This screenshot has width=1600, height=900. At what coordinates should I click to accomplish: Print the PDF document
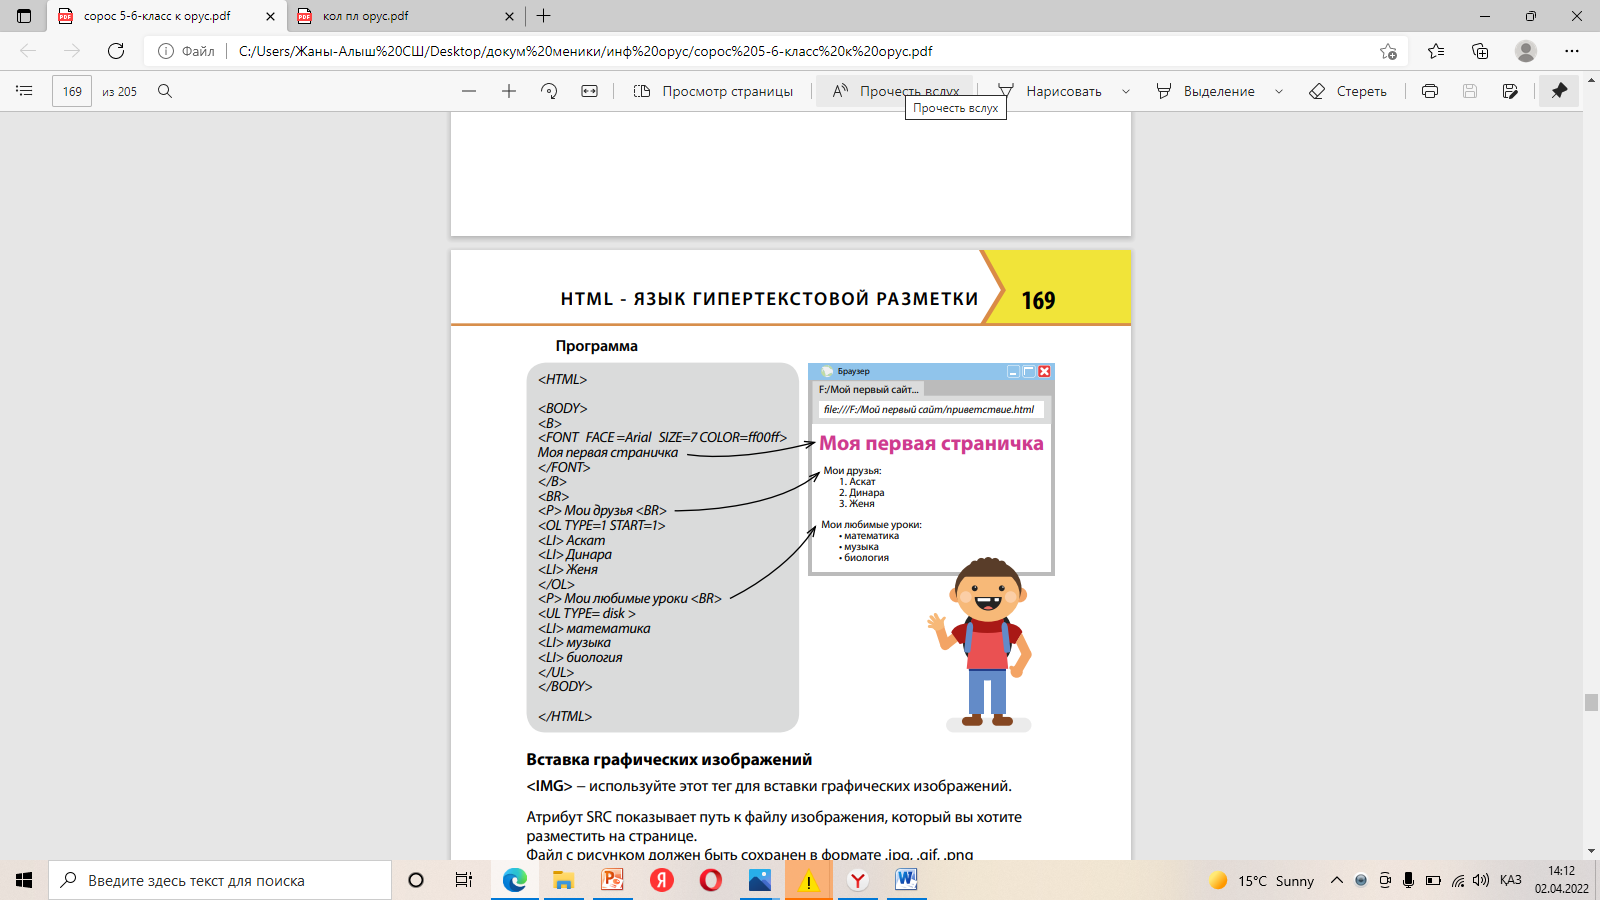(x=1430, y=91)
